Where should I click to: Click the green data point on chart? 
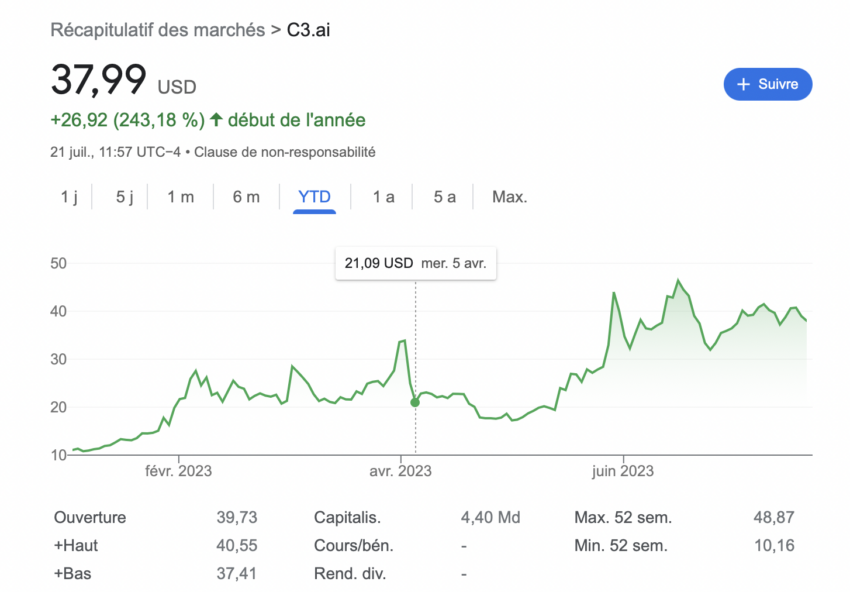pos(415,402)
